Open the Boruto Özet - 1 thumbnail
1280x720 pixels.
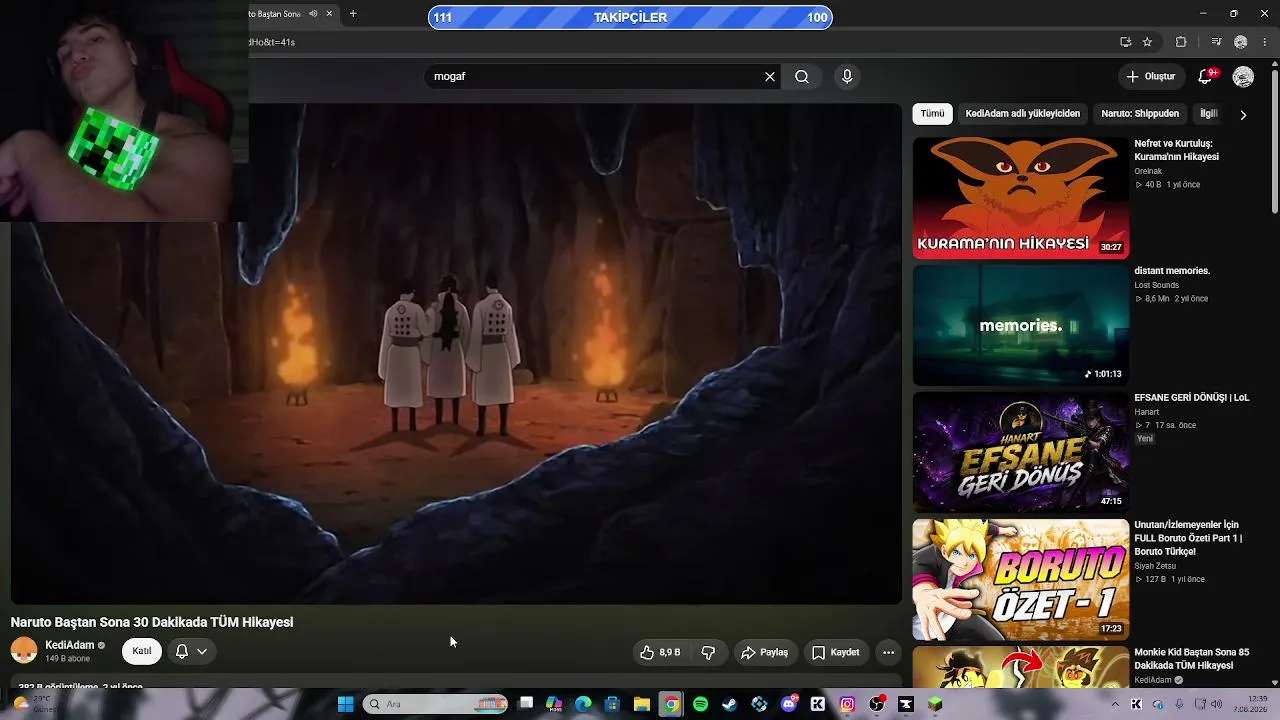pos(1020,579)
